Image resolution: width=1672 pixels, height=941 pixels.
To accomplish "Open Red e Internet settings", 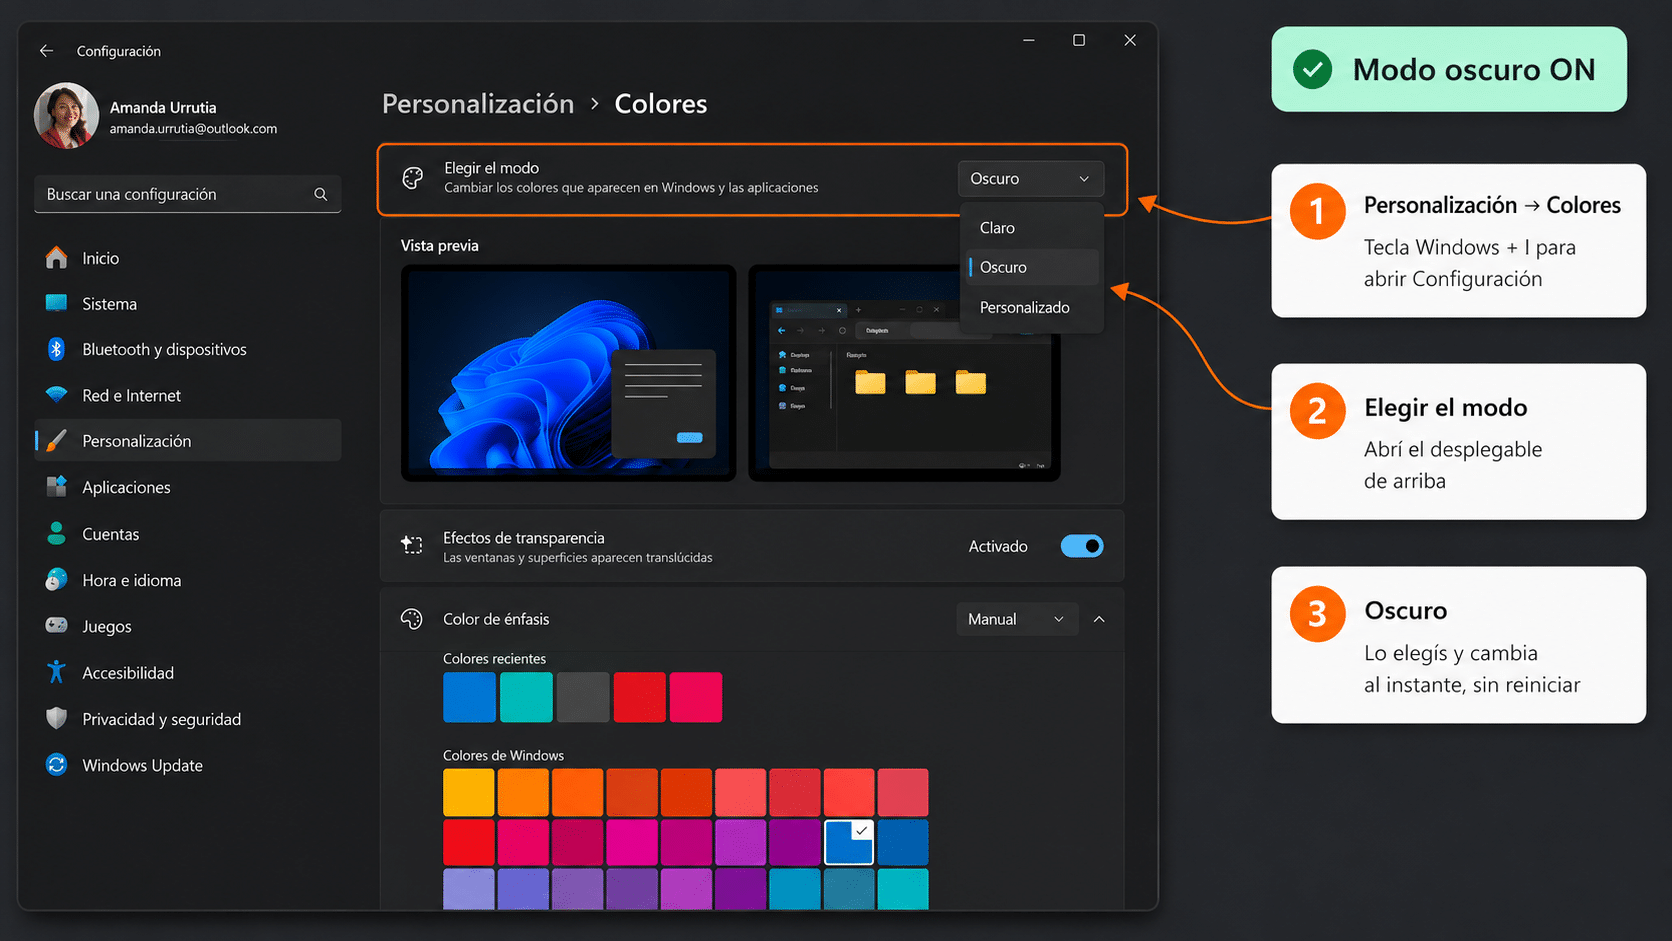I will click(188, 395).
